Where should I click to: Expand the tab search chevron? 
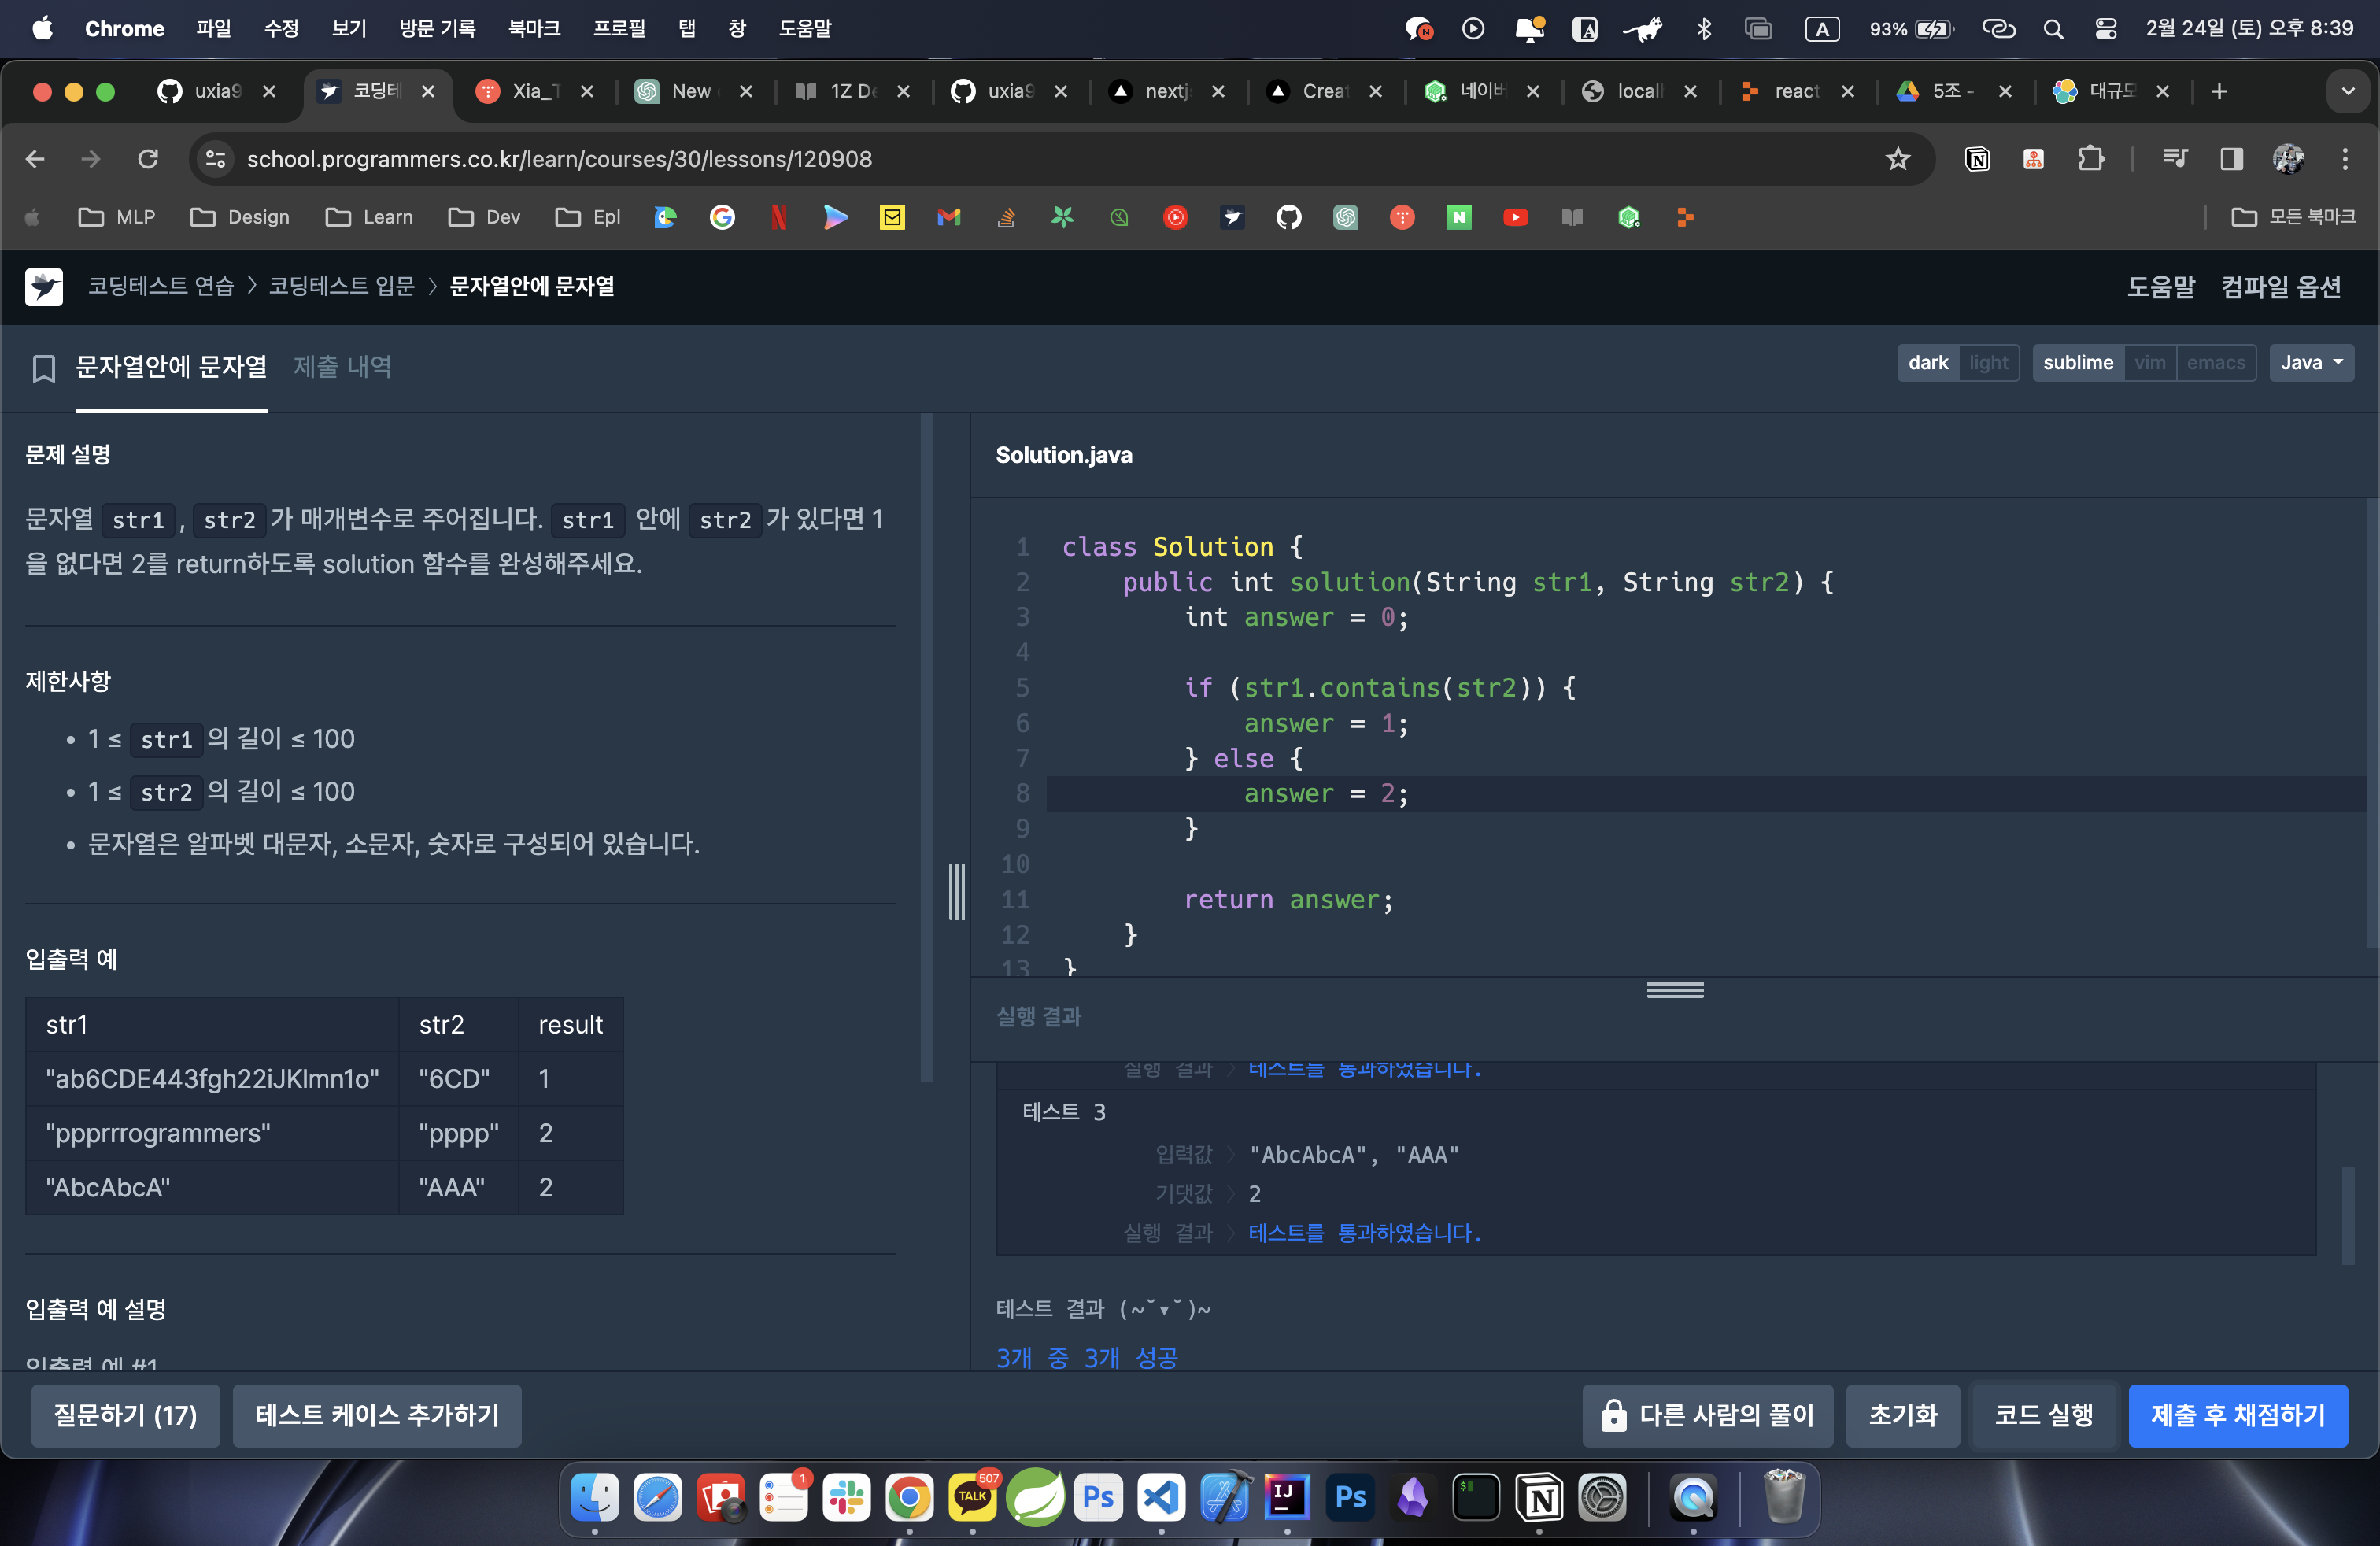pyautogui.click(x=2347, y=92)
